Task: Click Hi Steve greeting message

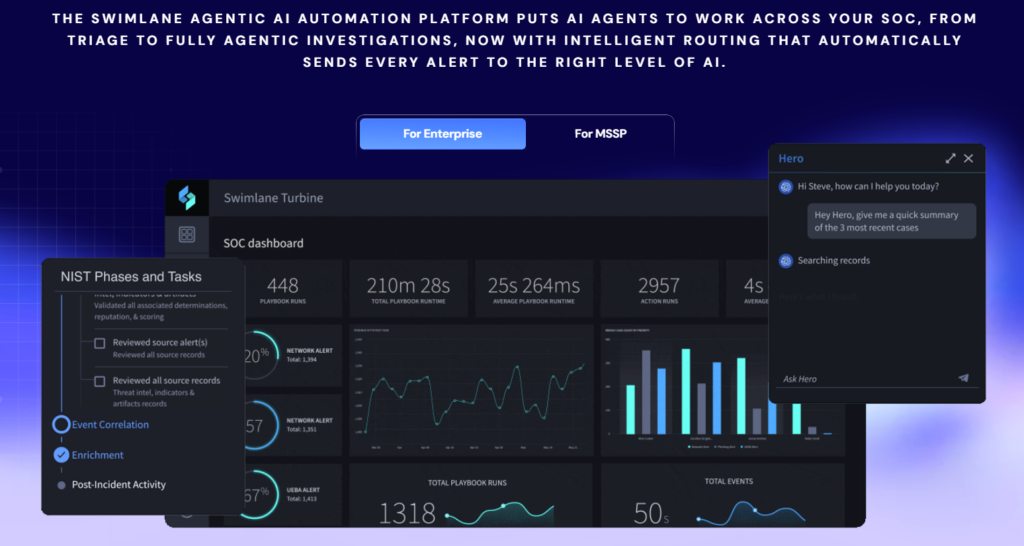Action: pyautogui.click(x=868, y=187)
